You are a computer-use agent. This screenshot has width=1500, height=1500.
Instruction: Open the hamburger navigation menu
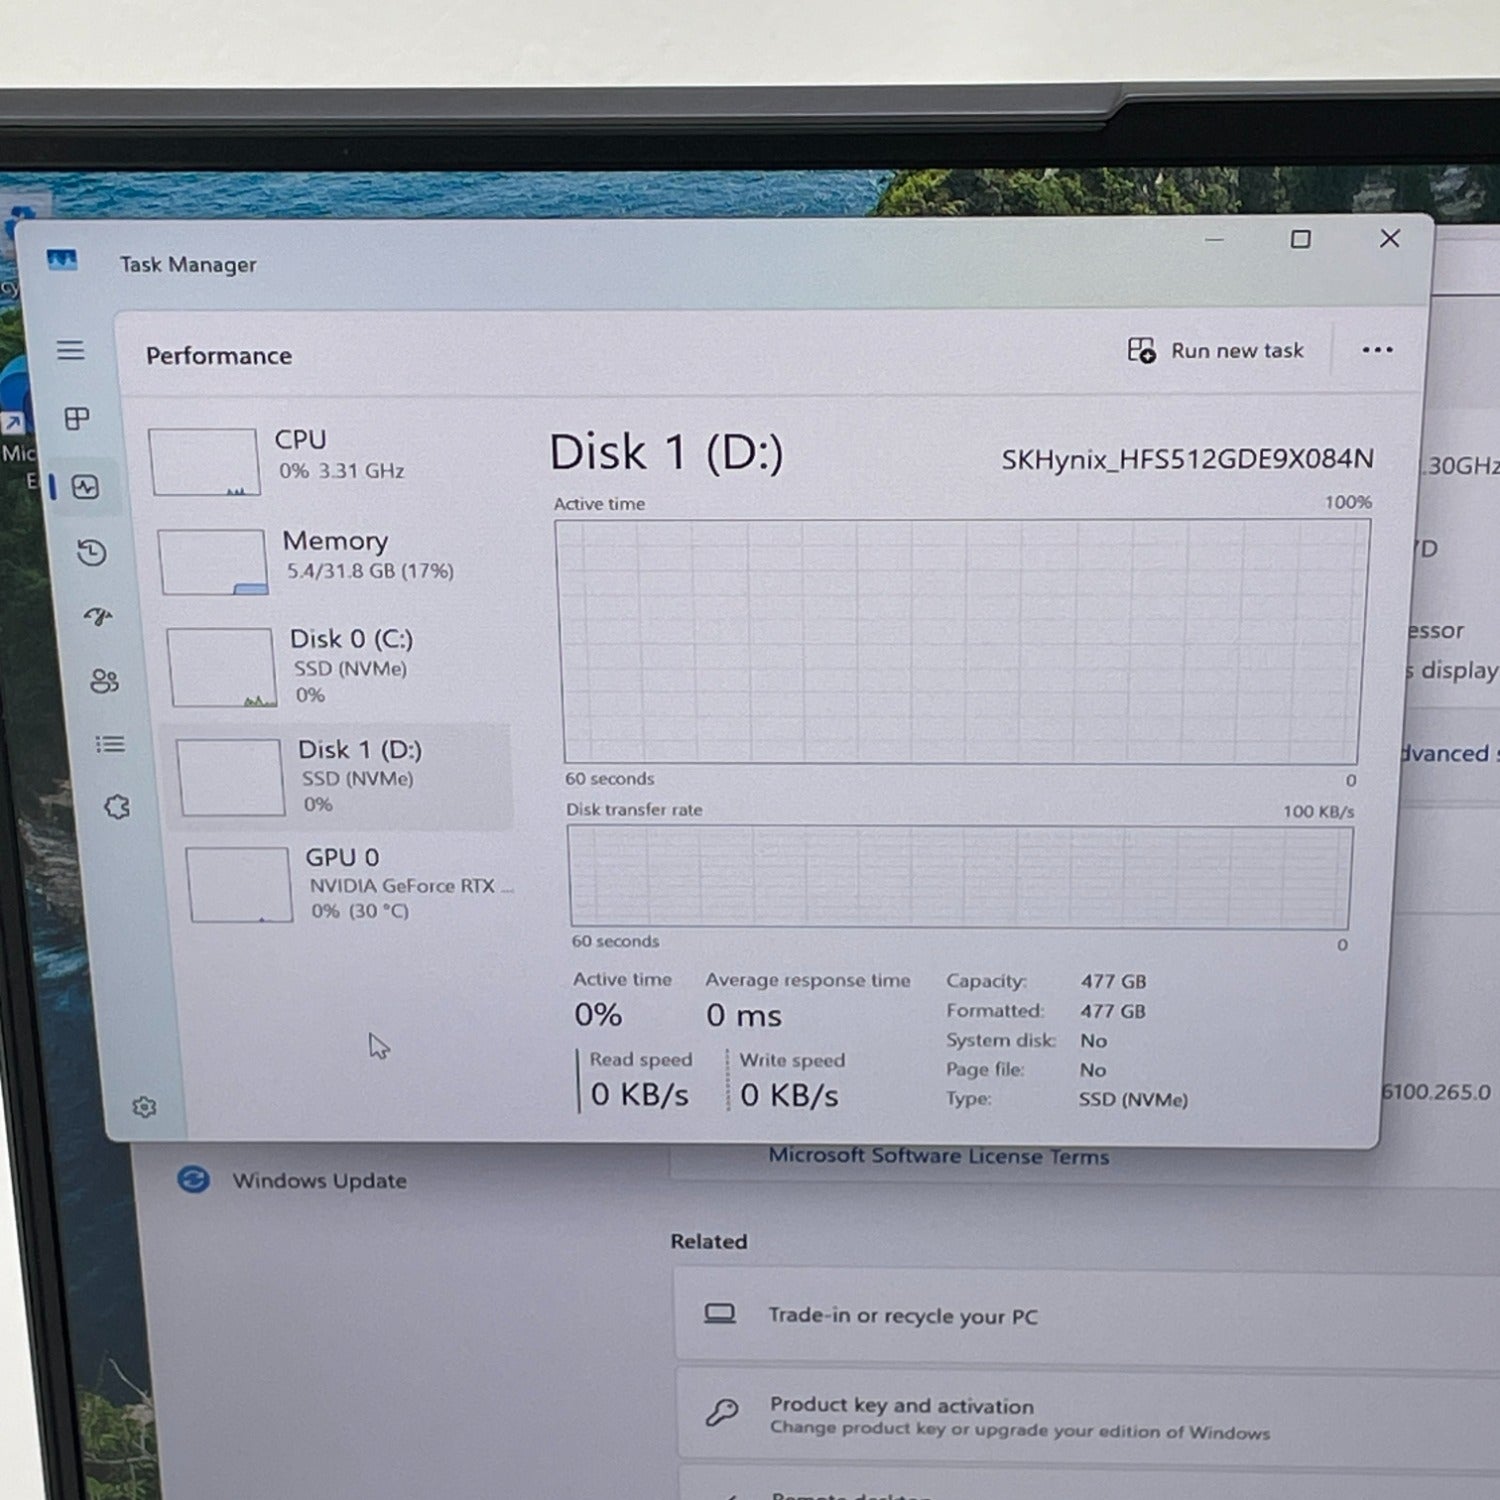pos(70,350)
